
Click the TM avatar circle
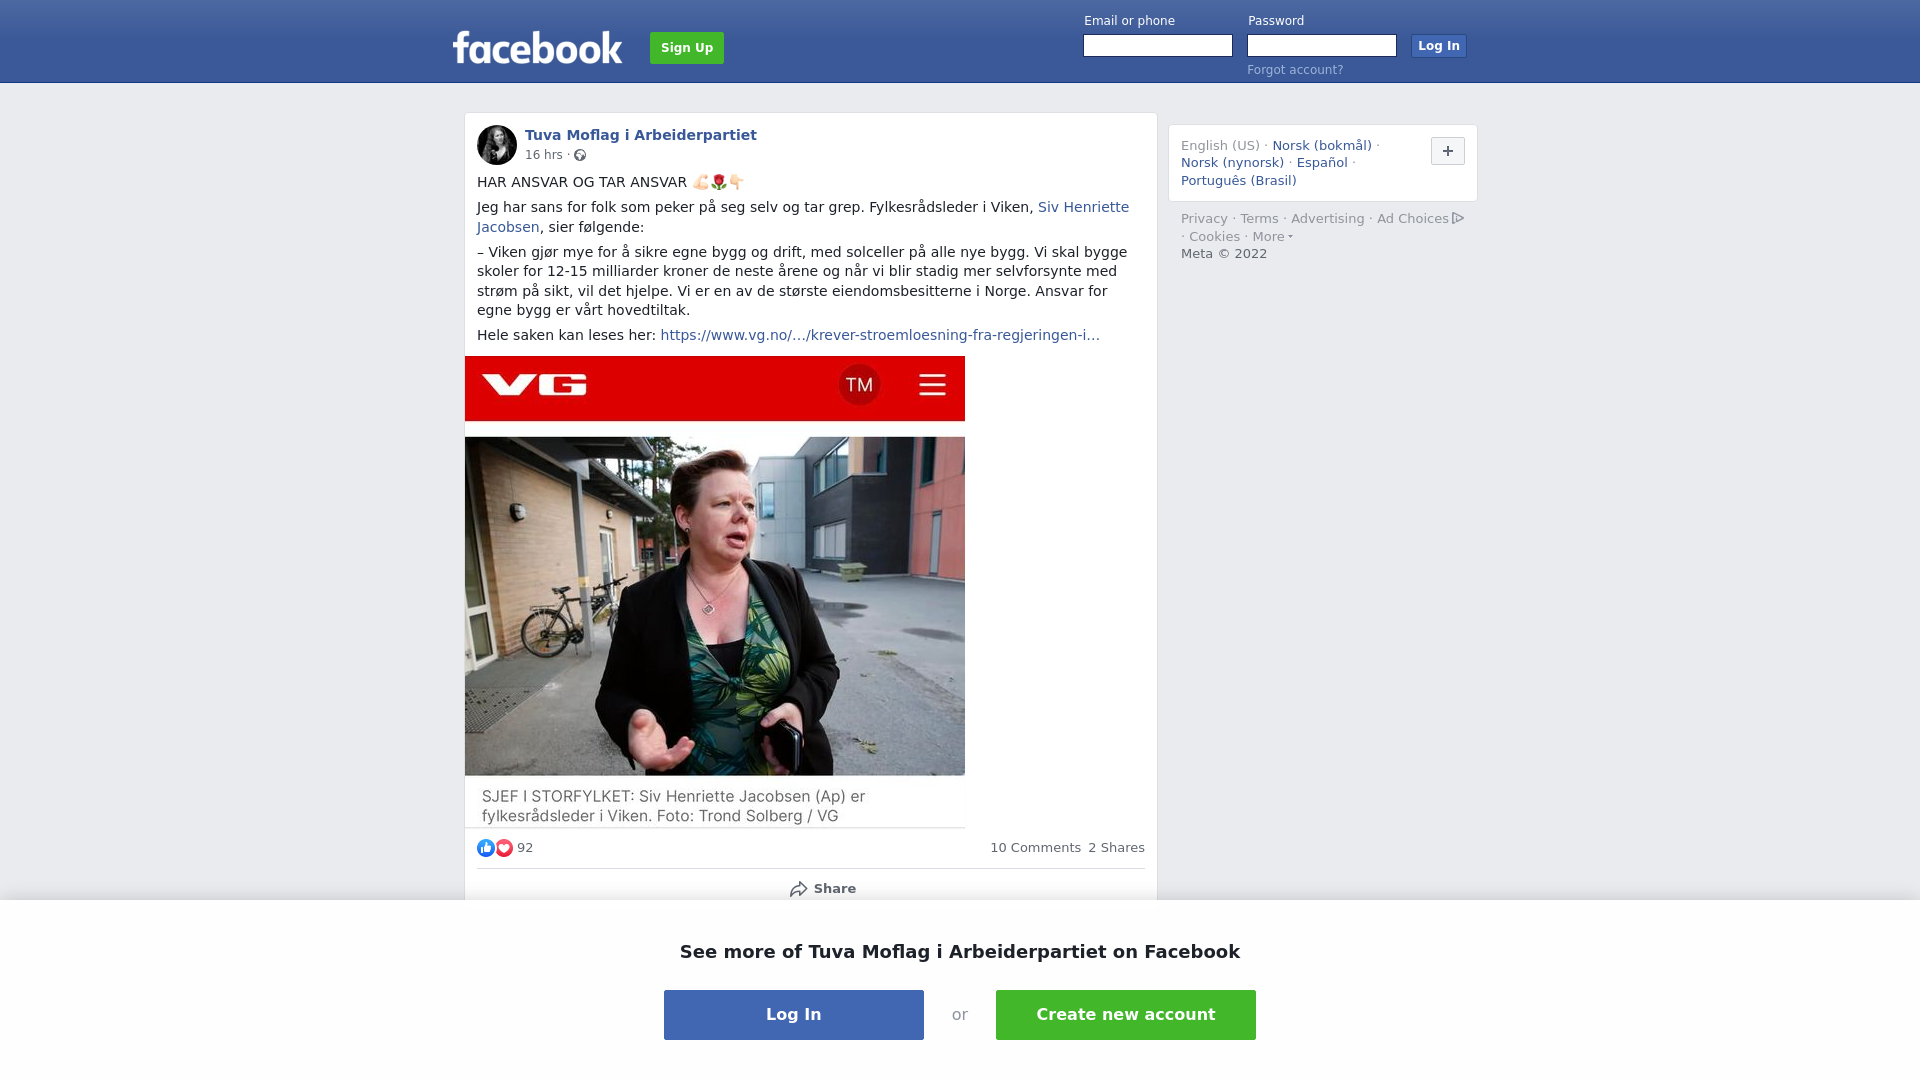(859, 385)
